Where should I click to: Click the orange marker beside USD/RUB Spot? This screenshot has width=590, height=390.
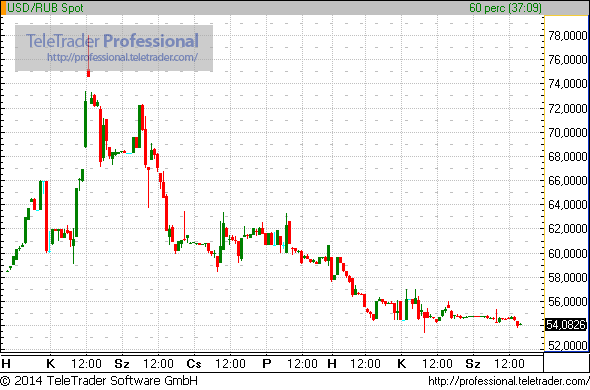pos(3,8)
